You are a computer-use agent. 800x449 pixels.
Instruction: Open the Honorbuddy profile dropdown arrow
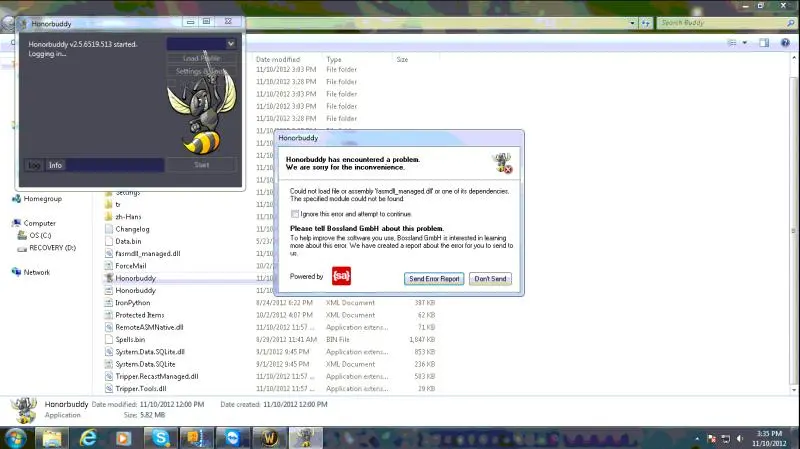point(231,44)
